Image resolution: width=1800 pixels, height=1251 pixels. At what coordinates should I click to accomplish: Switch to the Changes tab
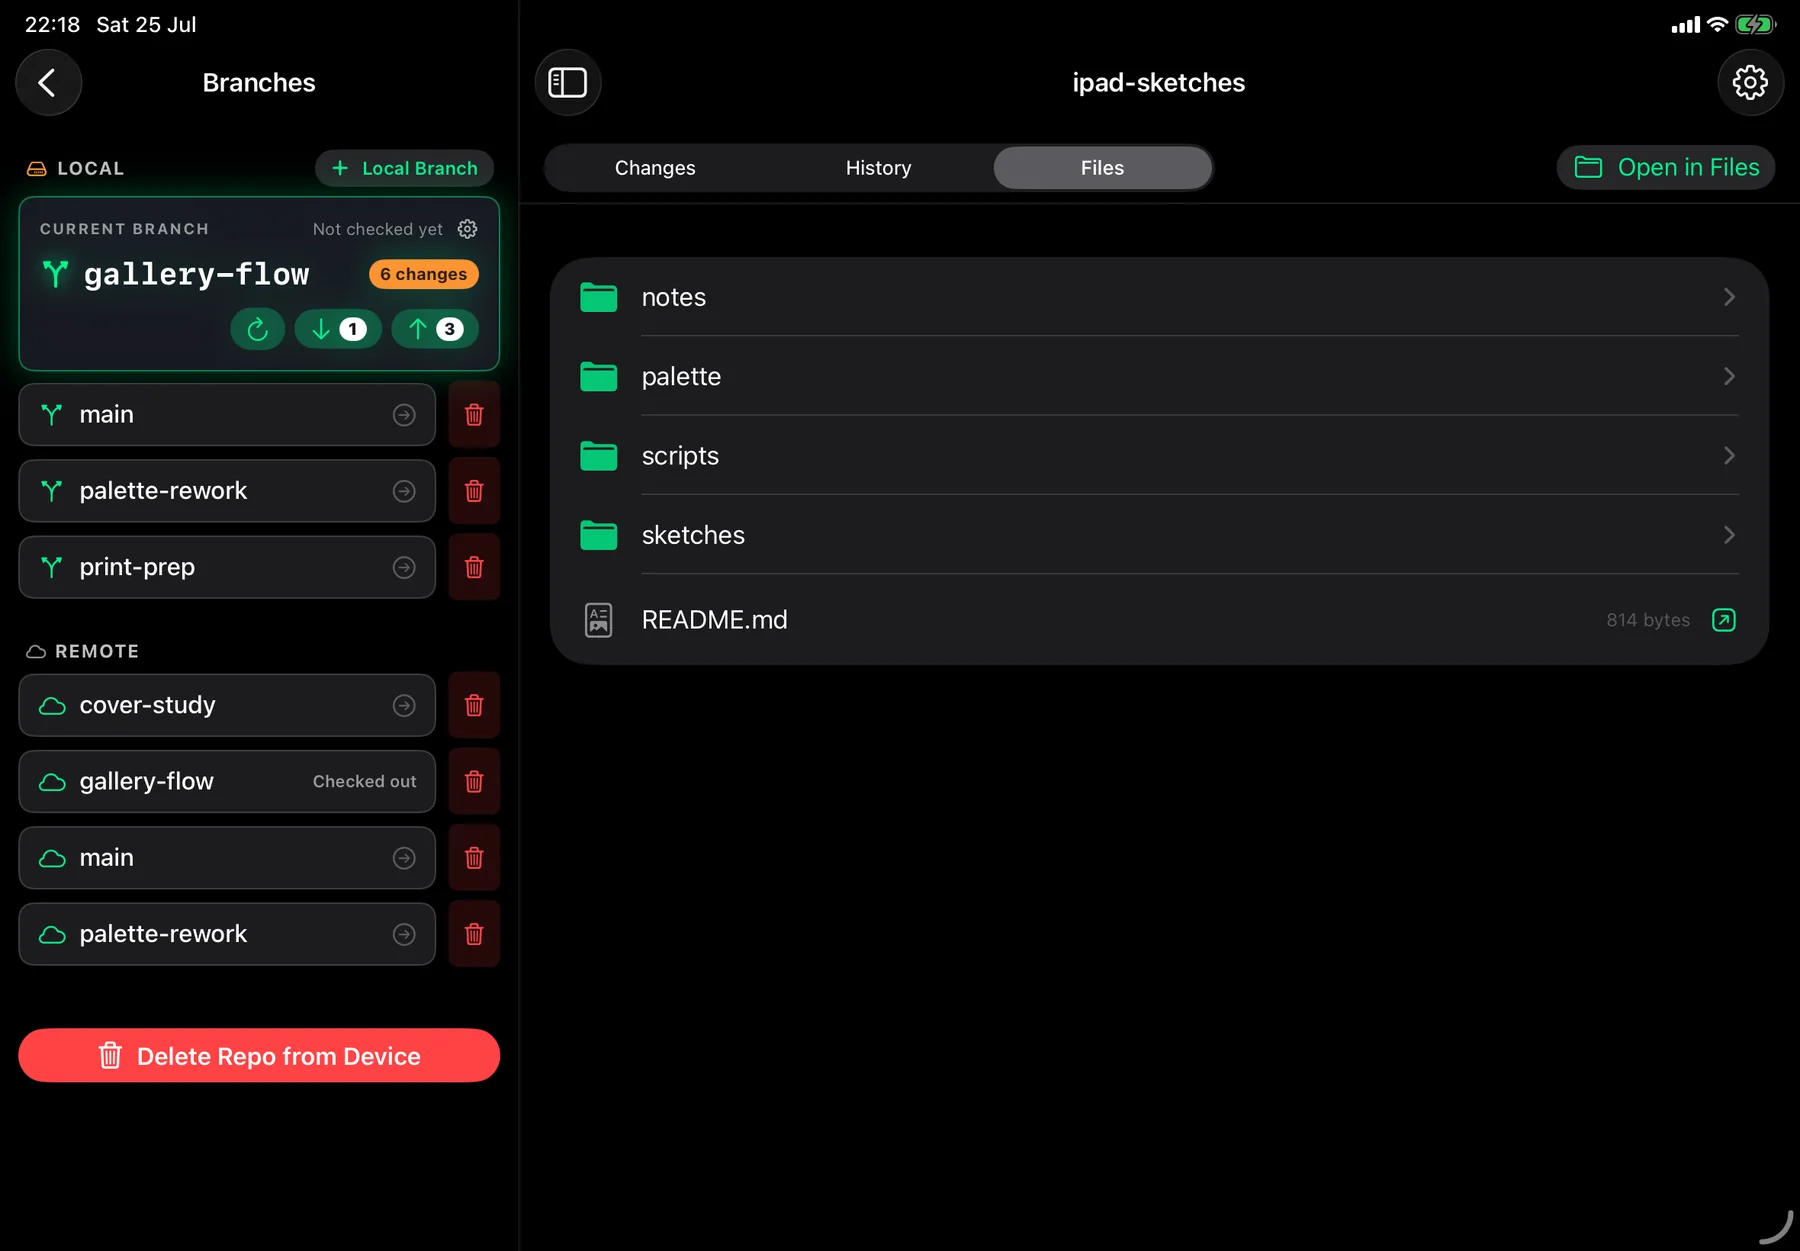click(655, 168)
